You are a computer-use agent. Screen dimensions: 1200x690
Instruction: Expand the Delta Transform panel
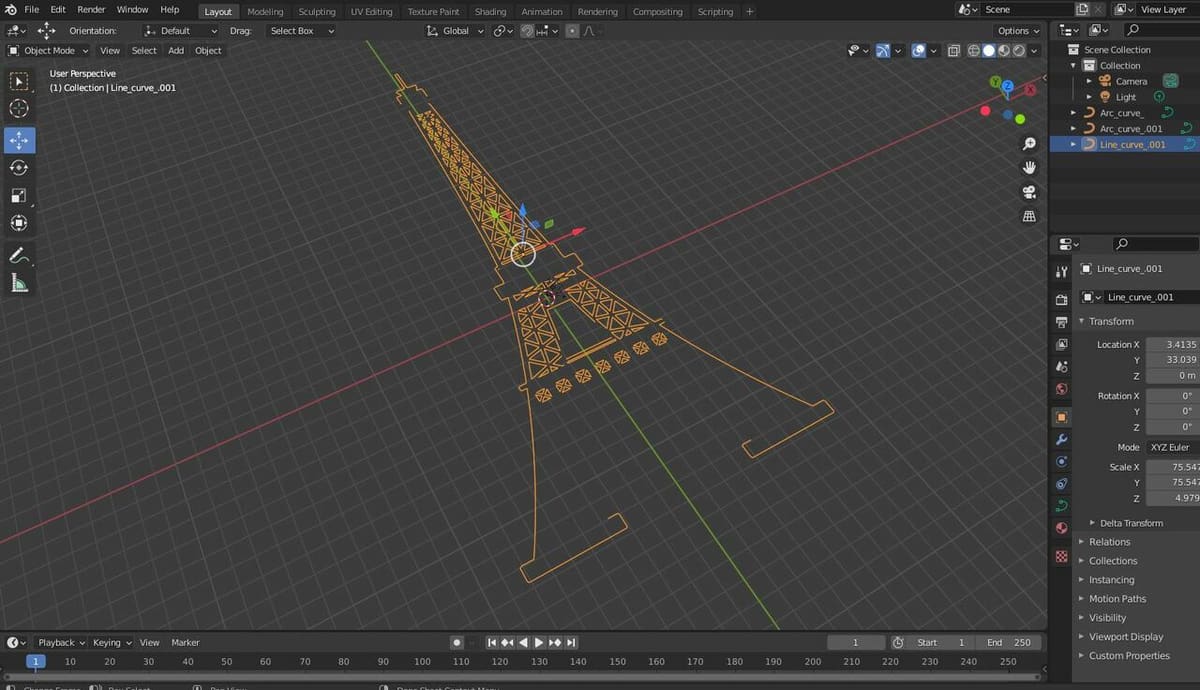(1131, 523)
